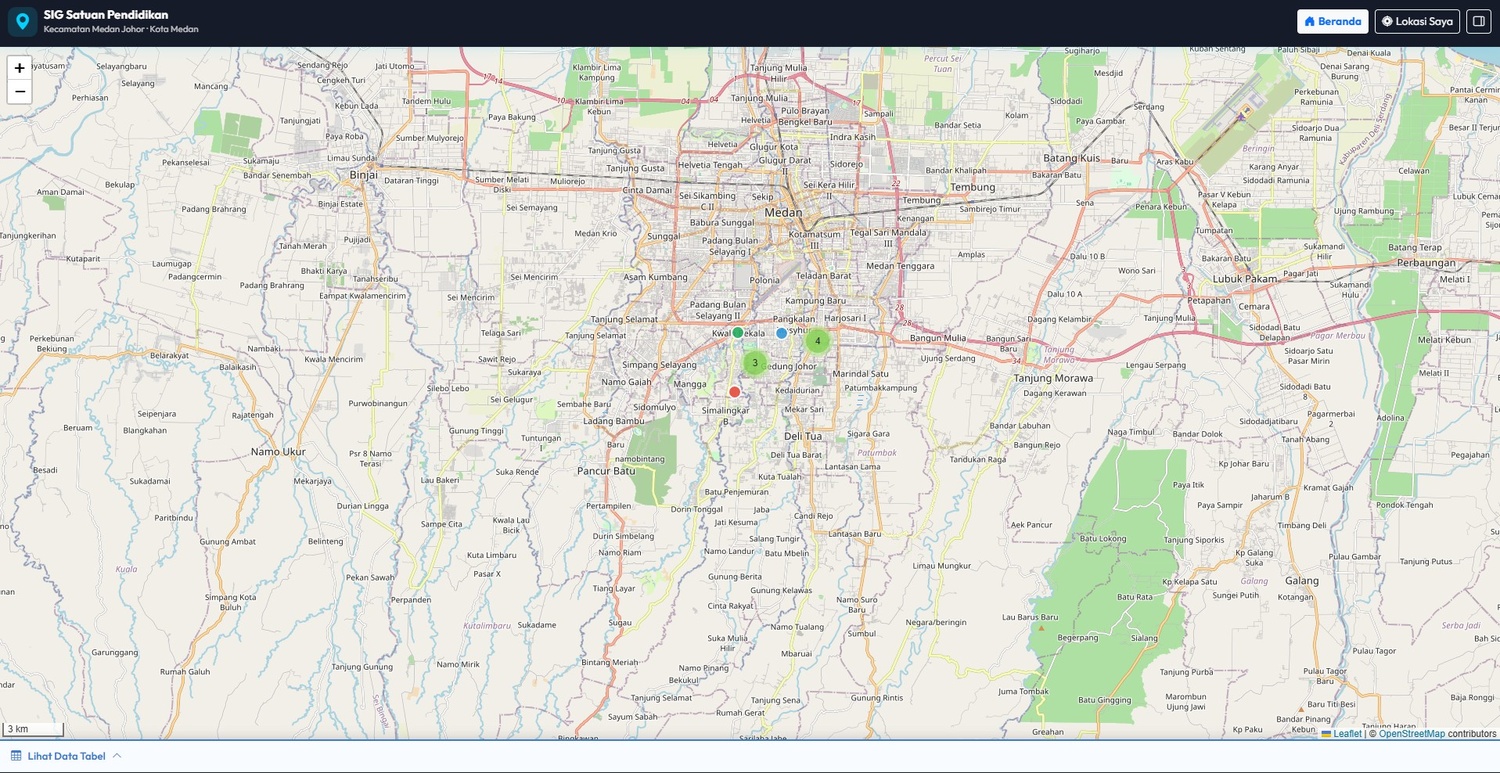Toggle the sidebar panel icon in header
This screenshot has width=1500, height=773.
point(1478,21)
